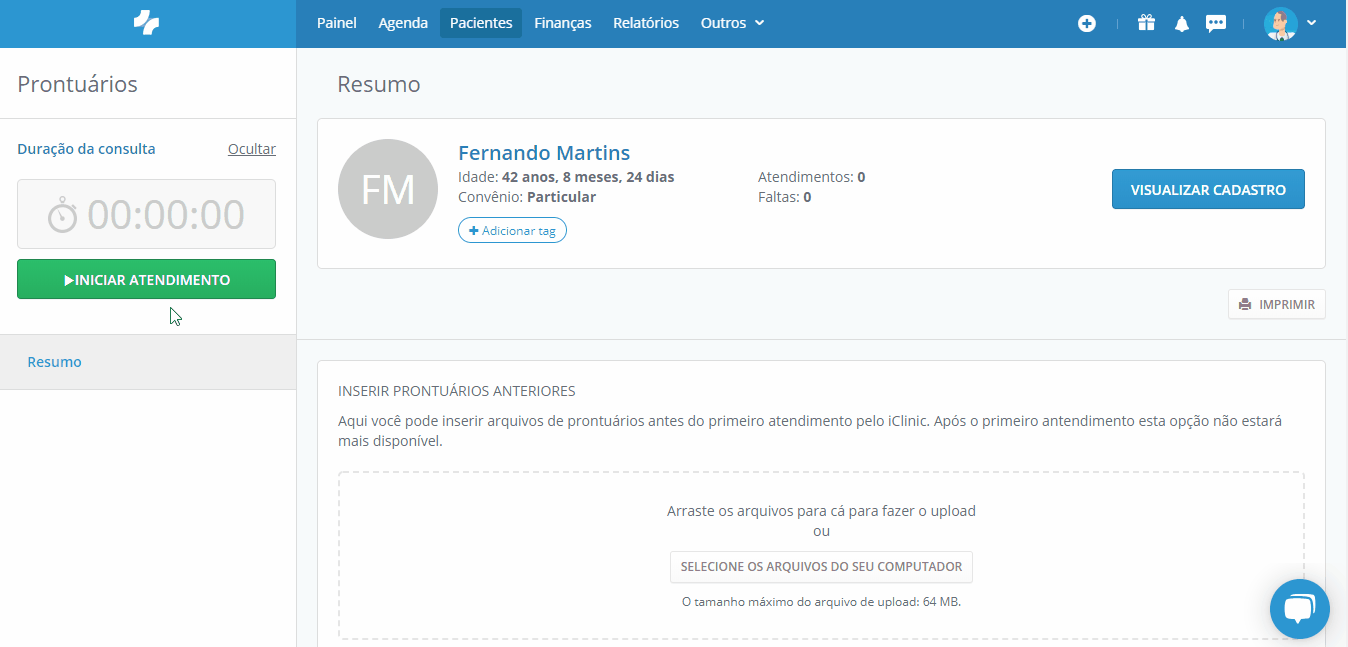Click the Convênio: Particular text

point(527,197)
